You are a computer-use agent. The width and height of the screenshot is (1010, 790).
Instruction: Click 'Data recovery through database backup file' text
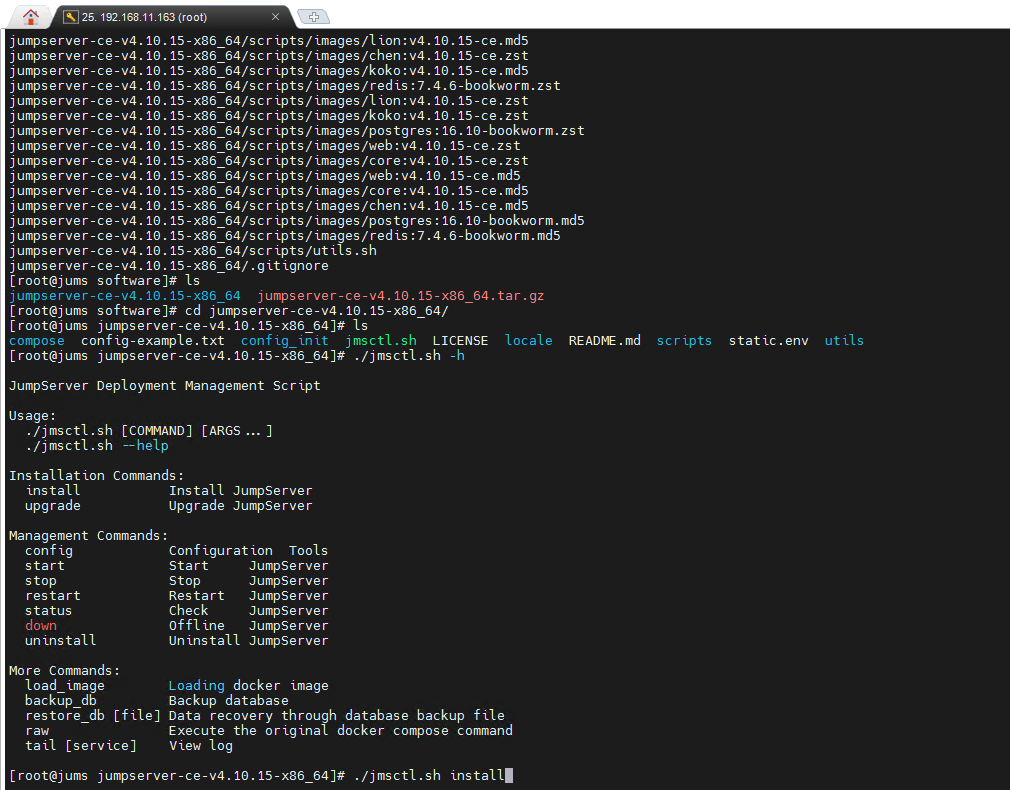337,716
